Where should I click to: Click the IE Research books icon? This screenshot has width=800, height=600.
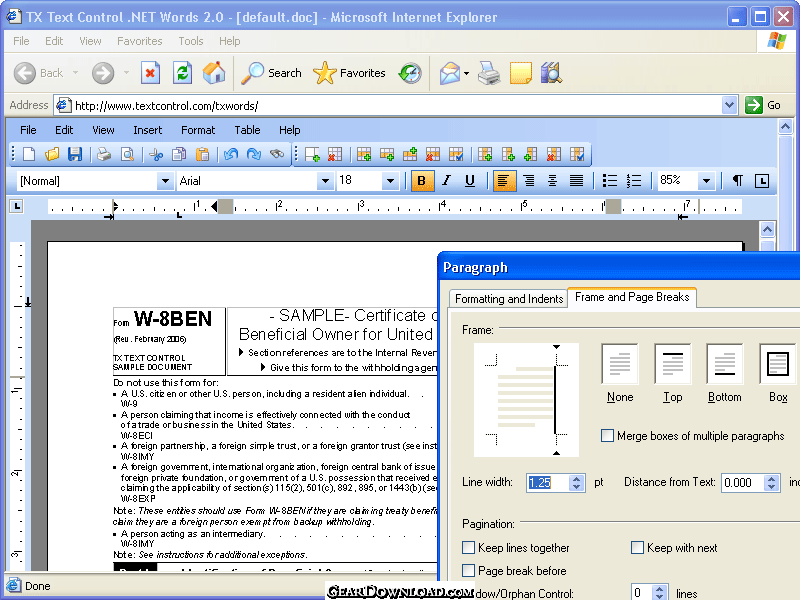pyautogui.click(x=552, y=73)
